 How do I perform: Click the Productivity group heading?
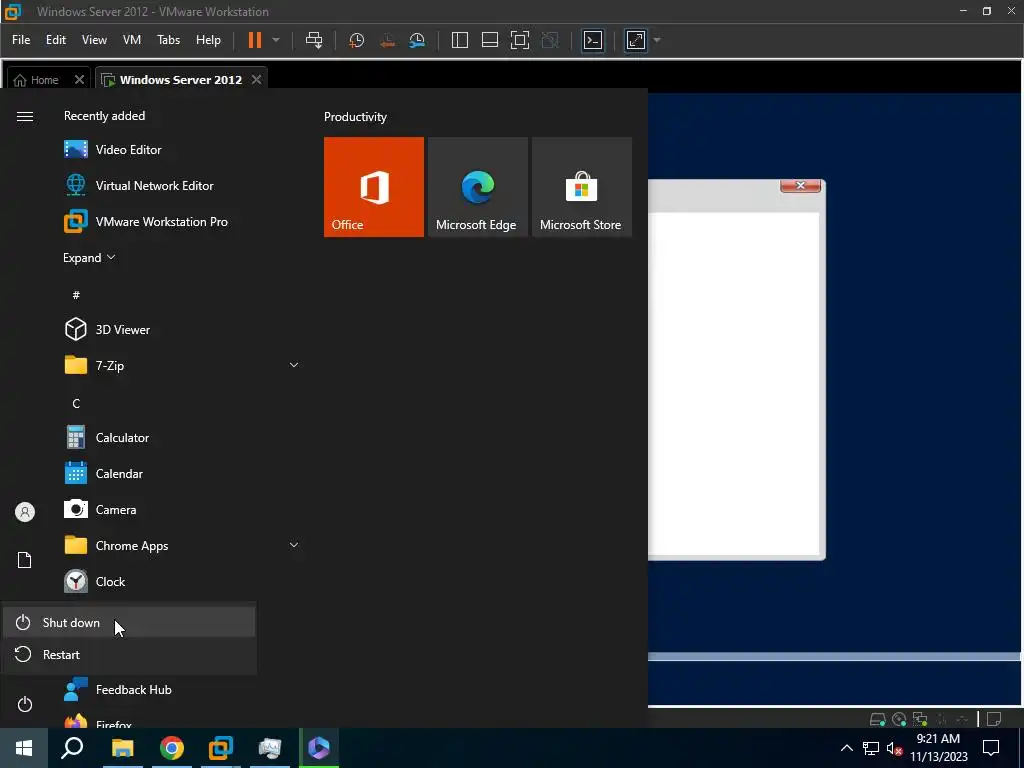coord(355,117)
